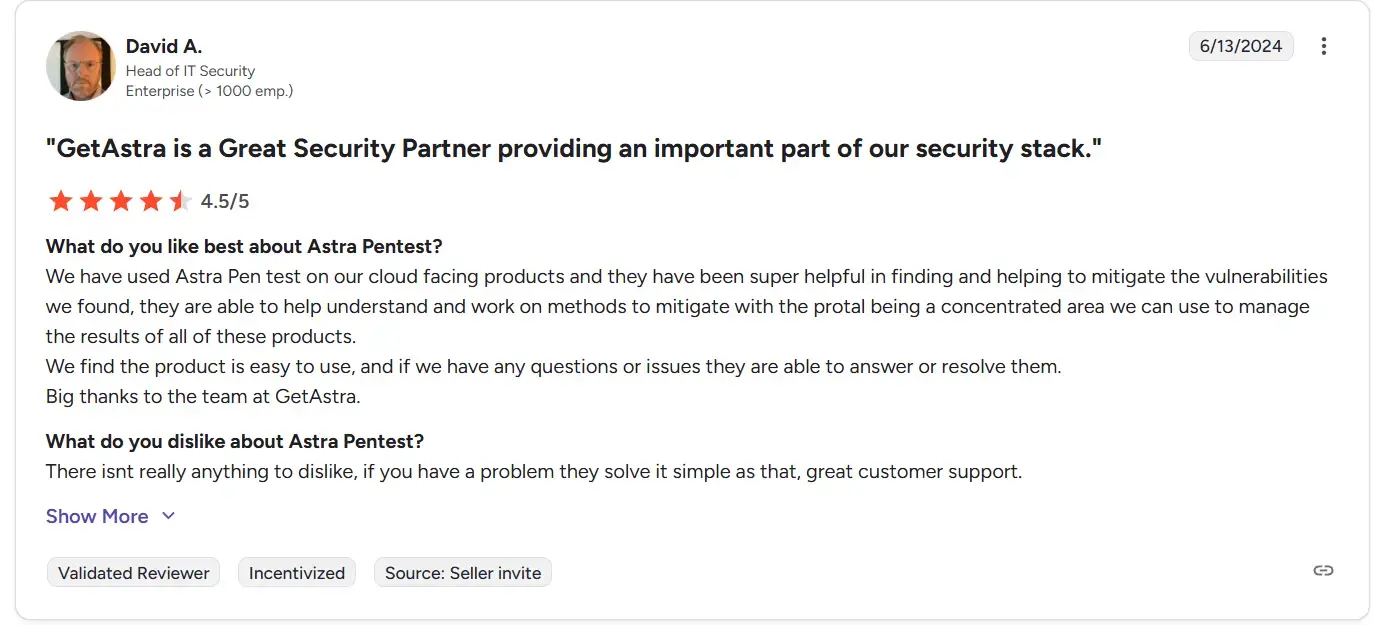Image resolution: width=1374 pixels, height=625 pixels.
Task: Click the first red star in the rating
Action: (x=60, y=200)
